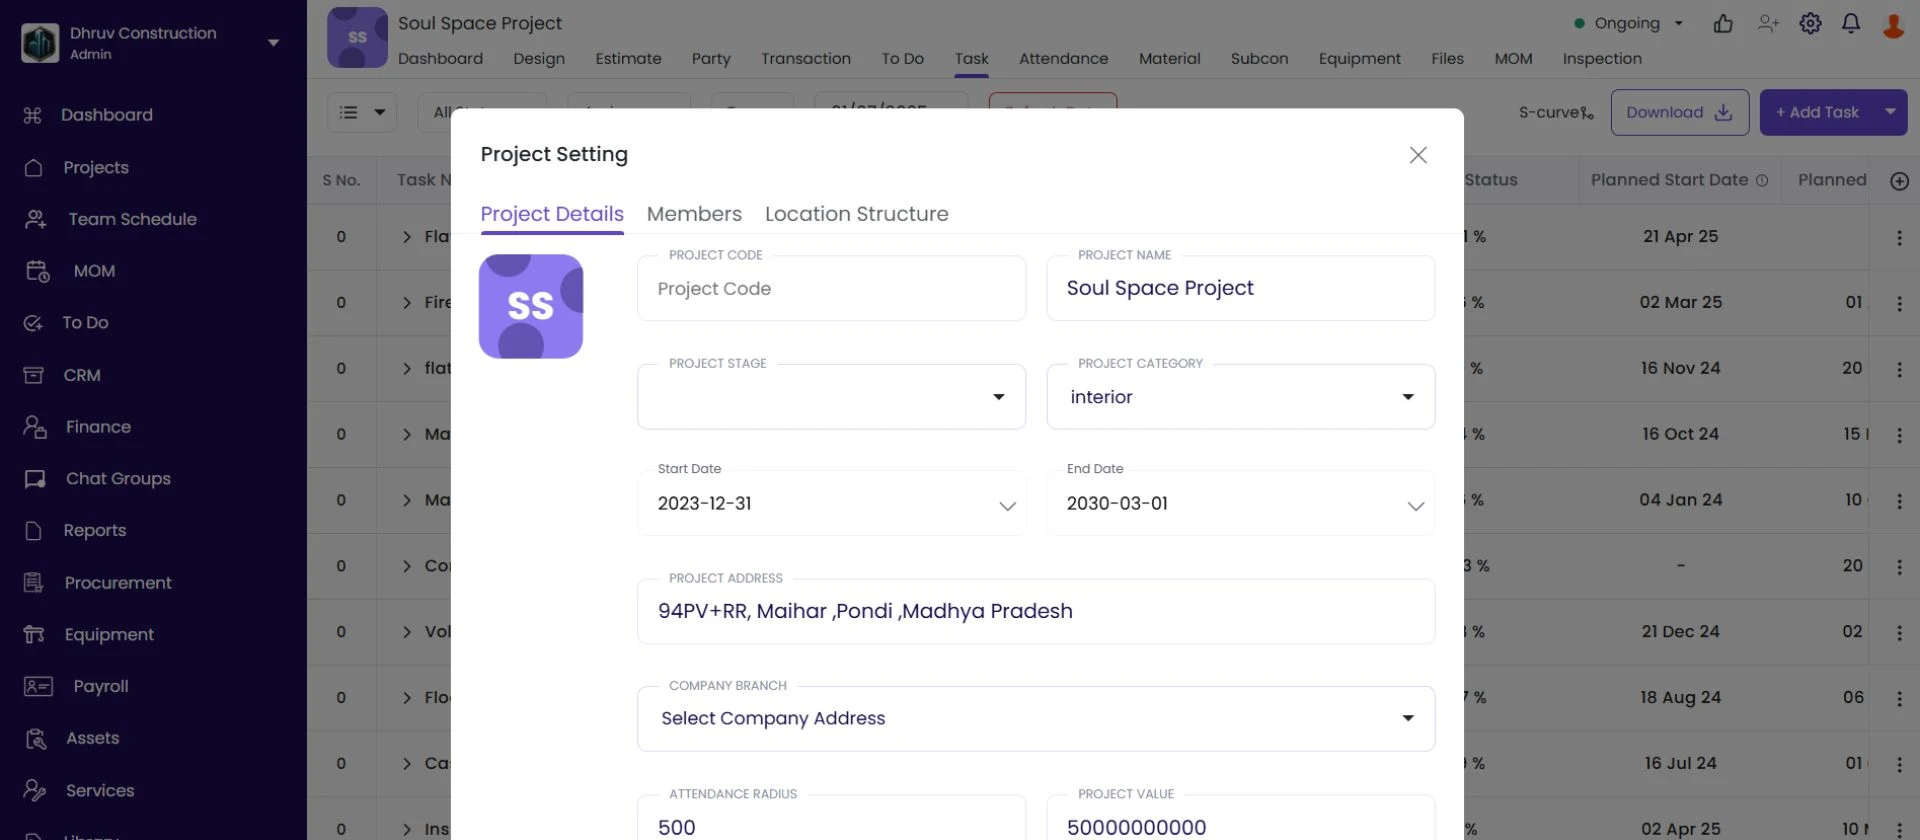Open the Ongoing status dropdown
The width and height of the screenshot is (1920, 840).
[x=1629, y=23]
